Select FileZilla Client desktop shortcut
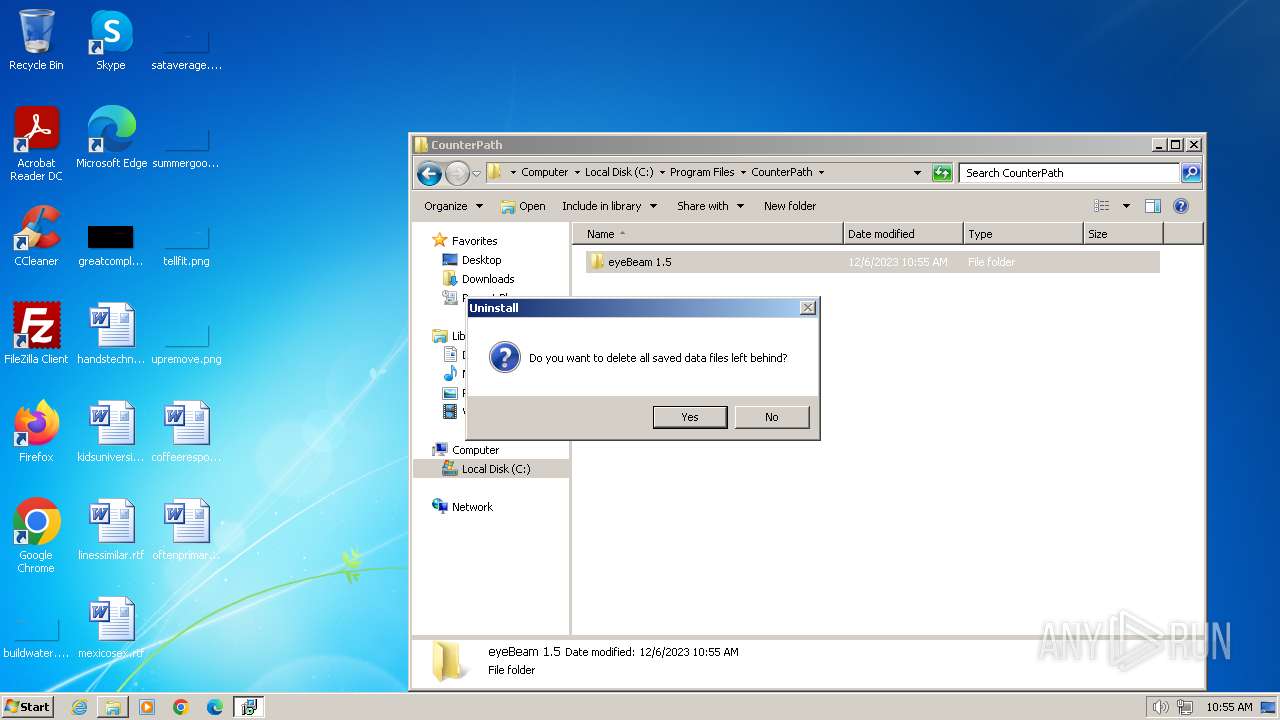Image resolution: width=1280 pixels, height=720 pixels. (x=36, y=334)
